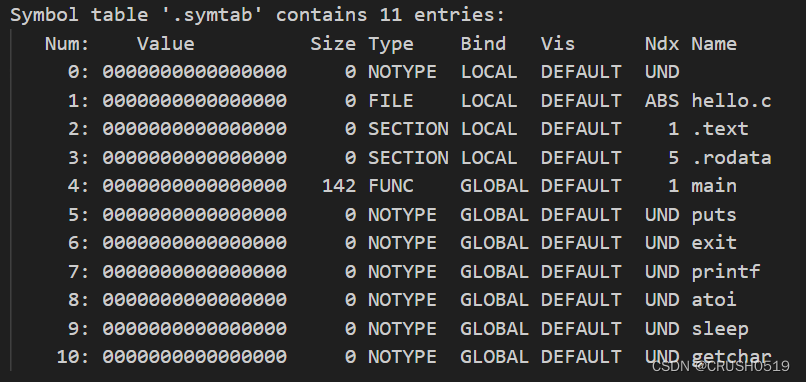The width and height of the screenshot is (806, 382).
Task: Click the Ndx value '5' for .rodata
Action: [673, 157]
